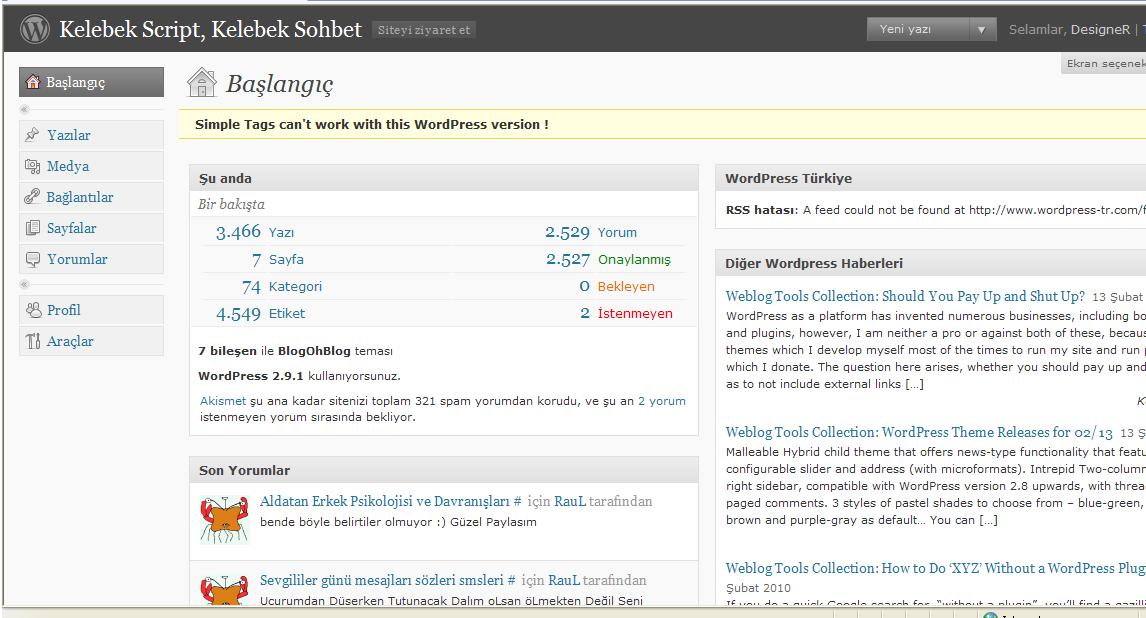Click the lower sidebar collapse separator arrow

(x=24, y=284)
